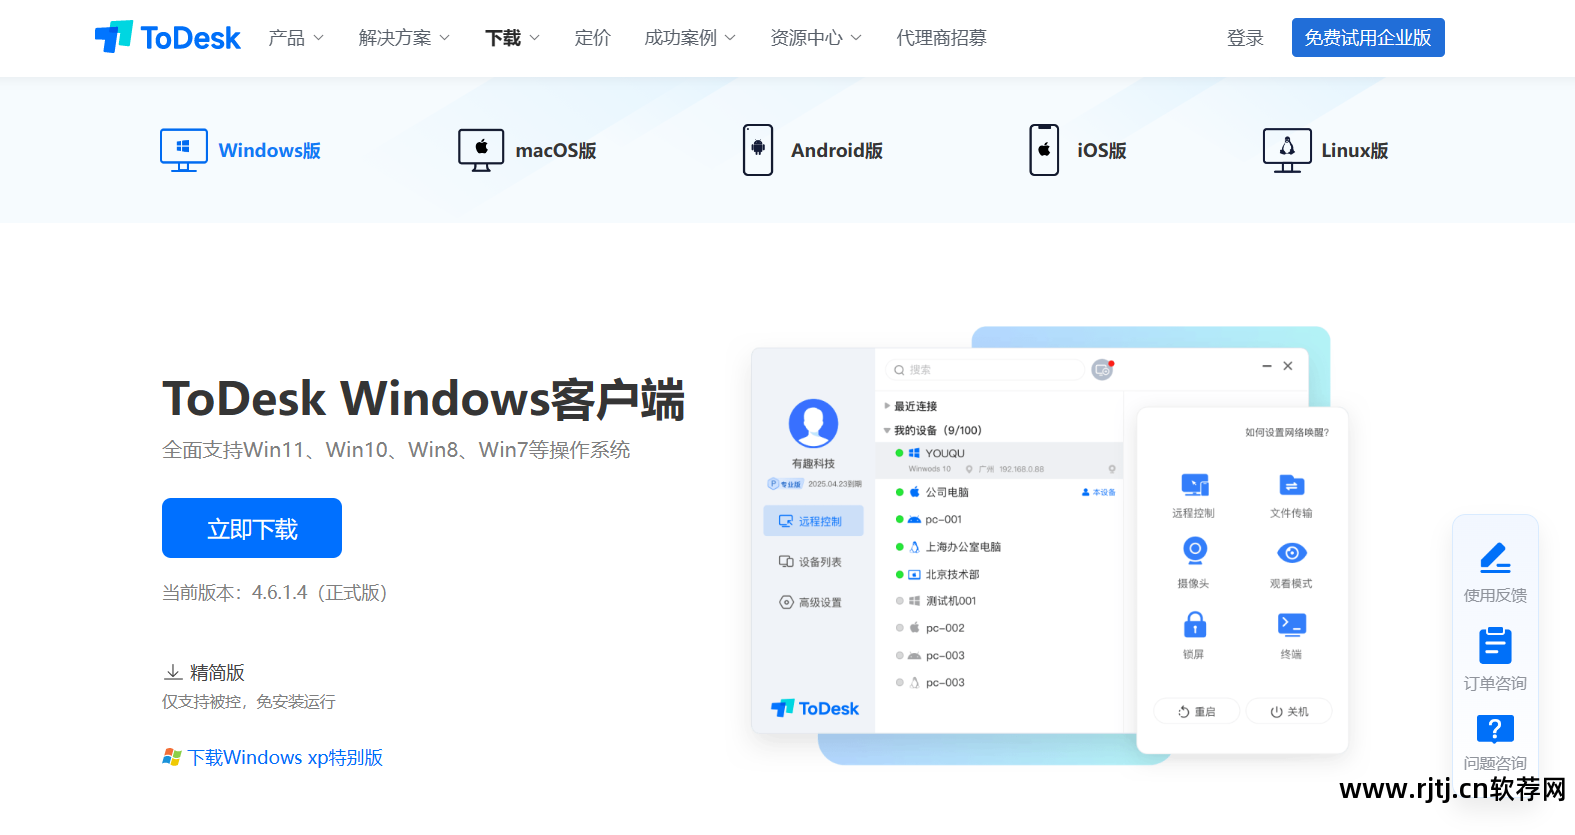Select the macOS版 monitor icon
This screenshot has height=835, width=1575.
pyautogui.click(x=481, y=150)
